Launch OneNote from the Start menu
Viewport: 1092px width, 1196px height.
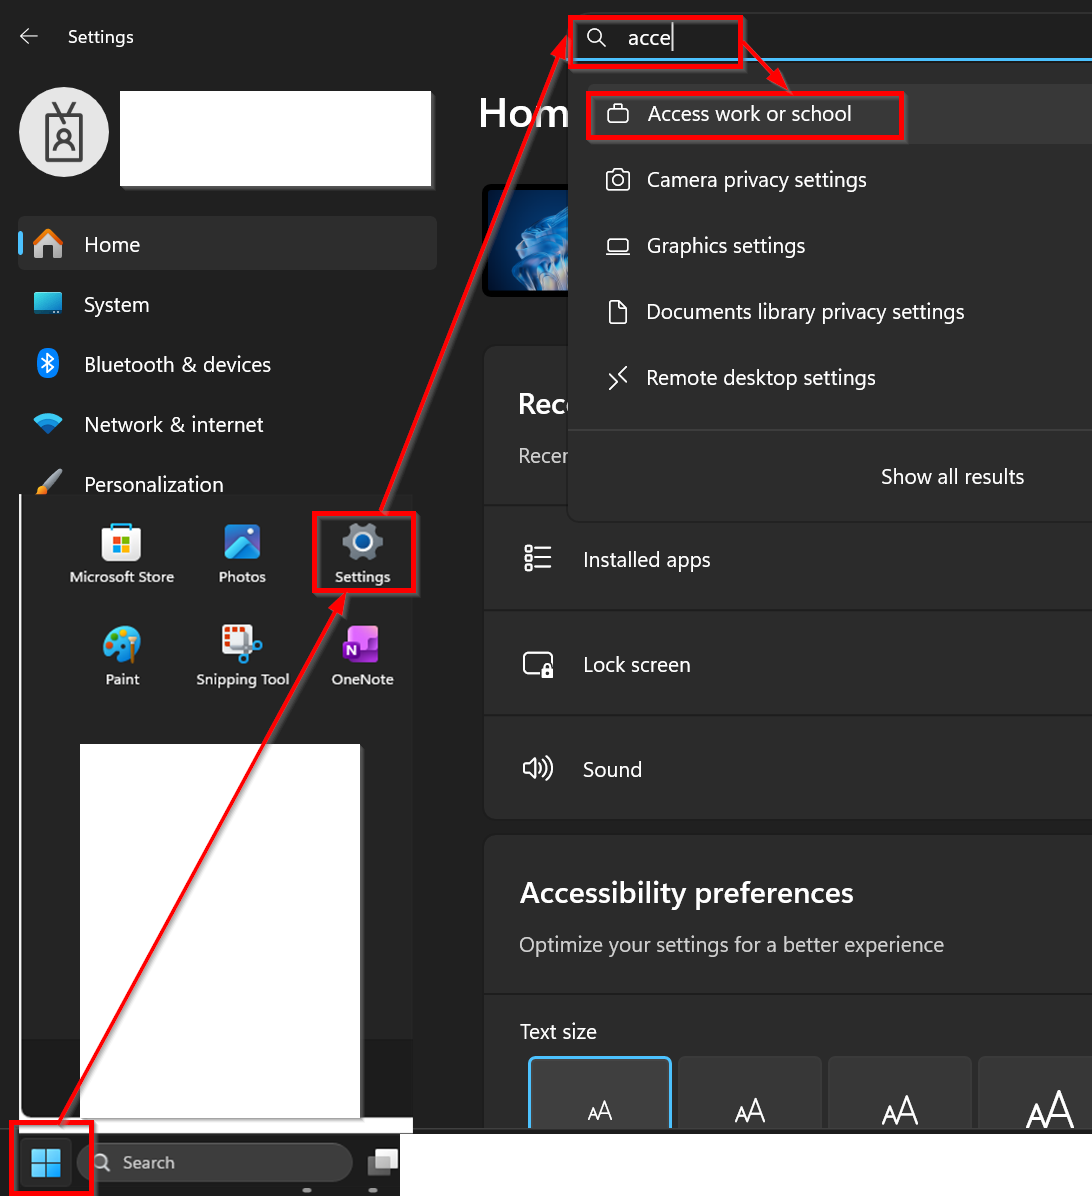click(x=361, y=655)
